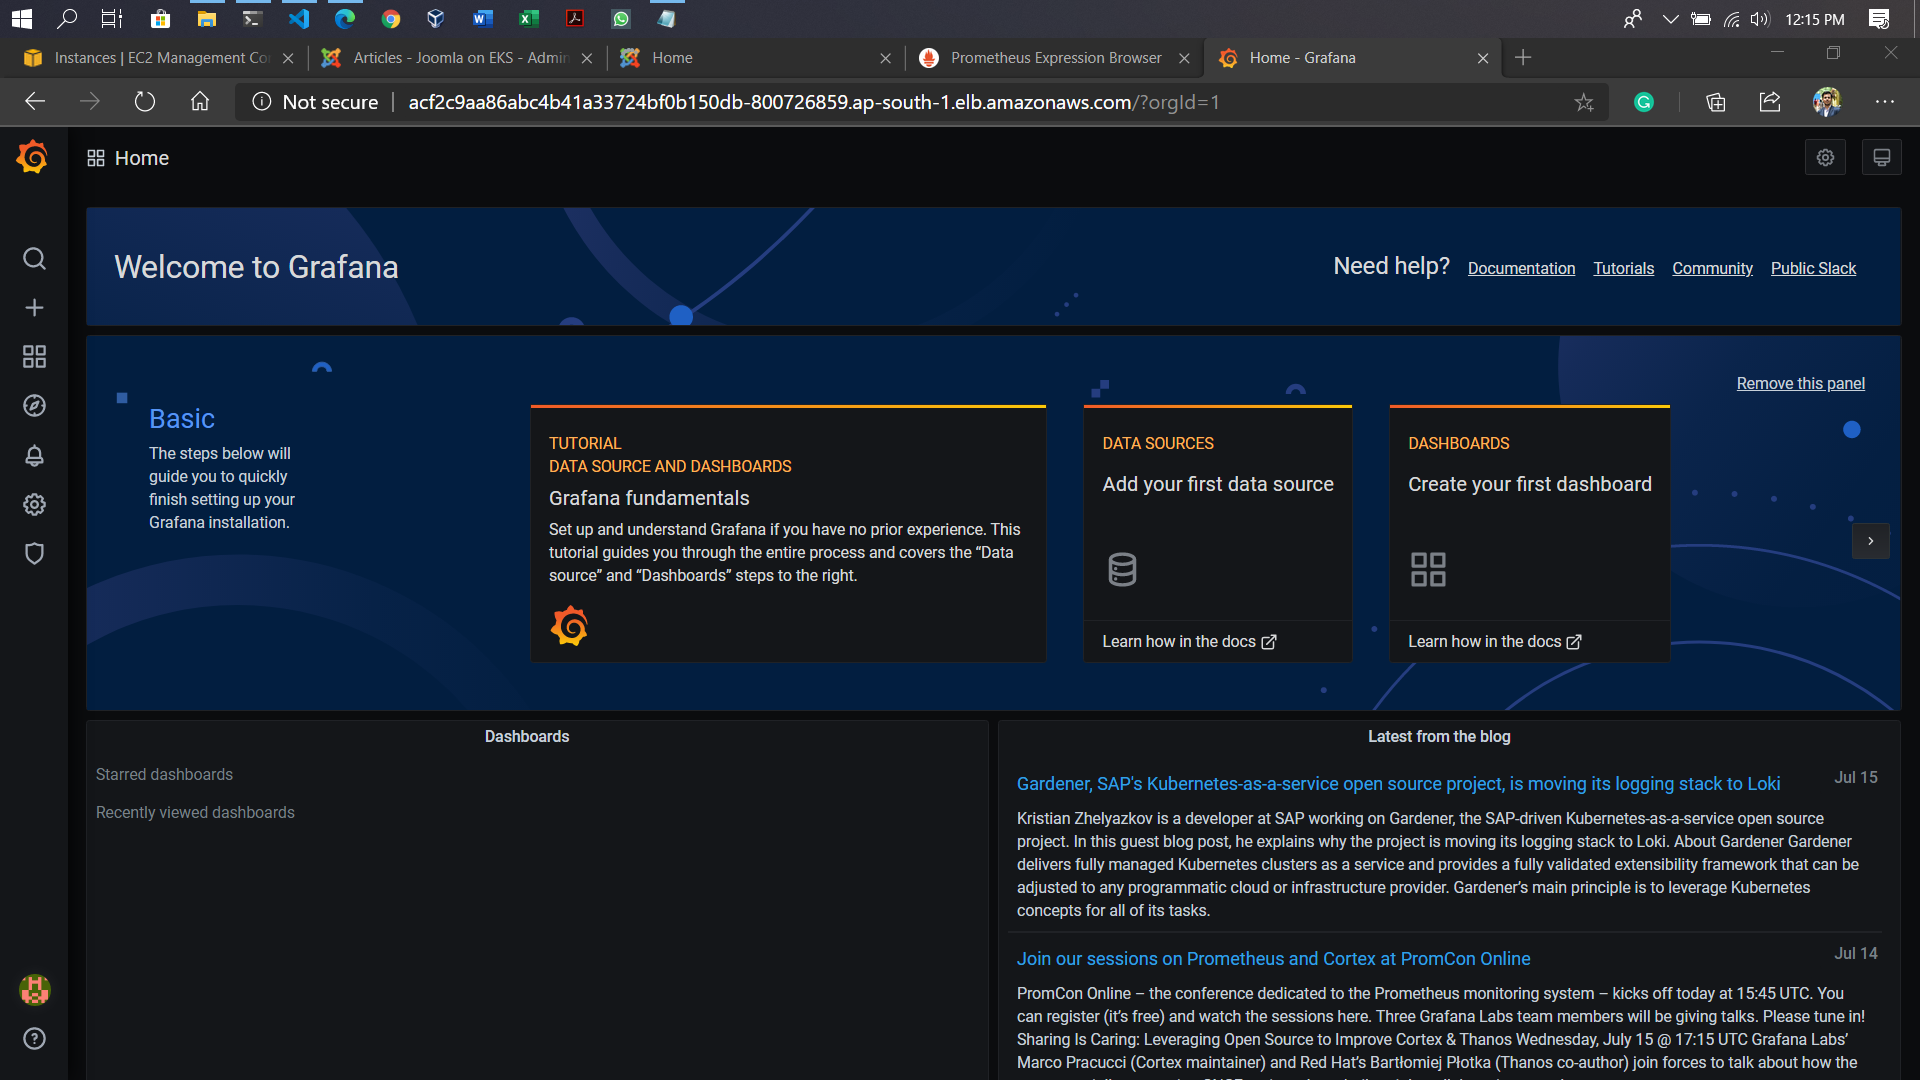The width and height of the screenshot is (1920, 1080).
Task: Open the Home dashboard picker dropdown
Action: click(x=128, y=158)
